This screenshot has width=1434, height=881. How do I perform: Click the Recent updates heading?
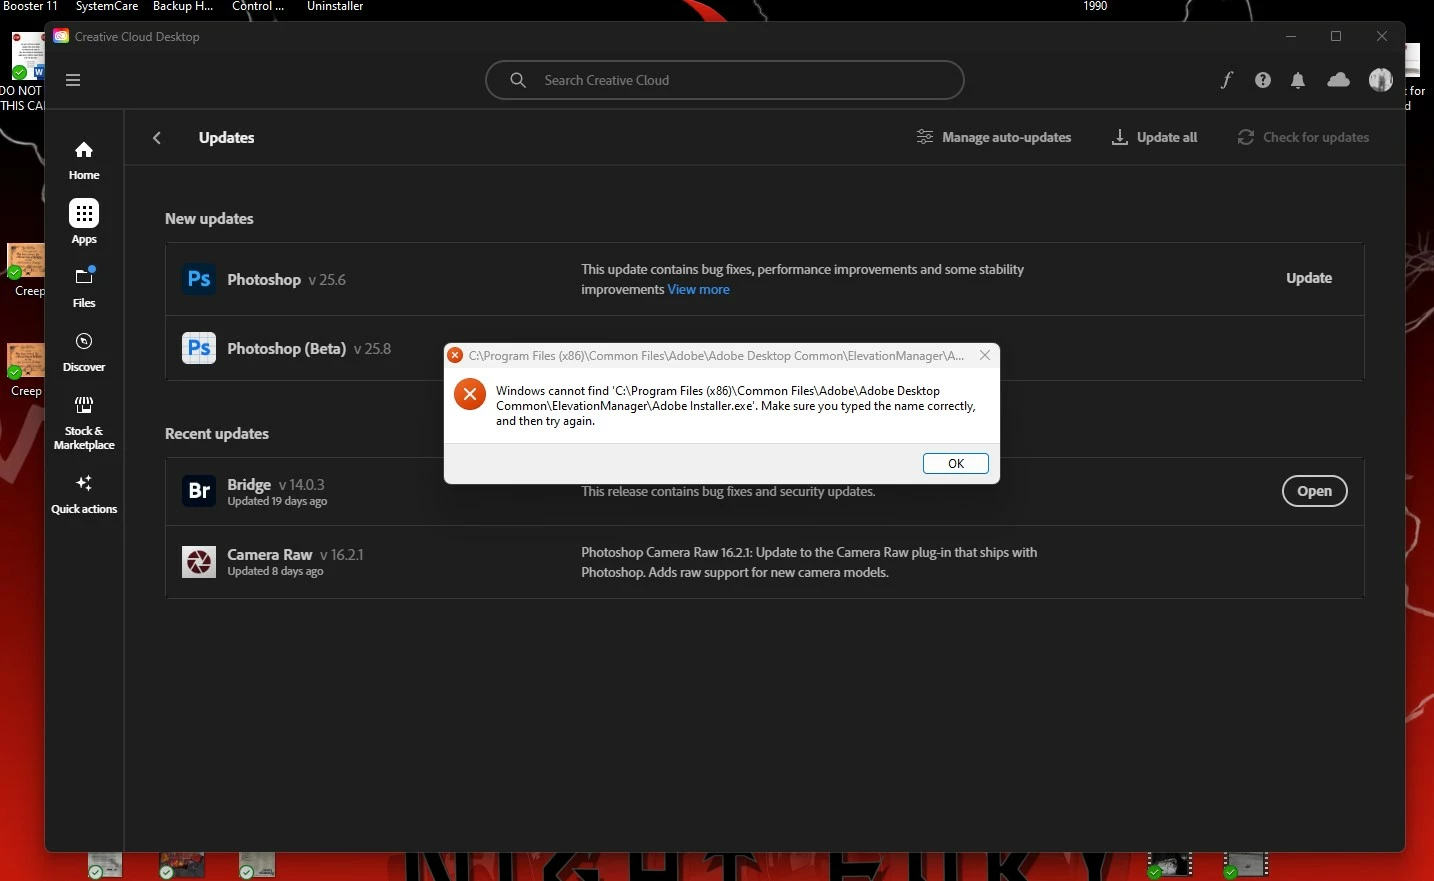217,434
